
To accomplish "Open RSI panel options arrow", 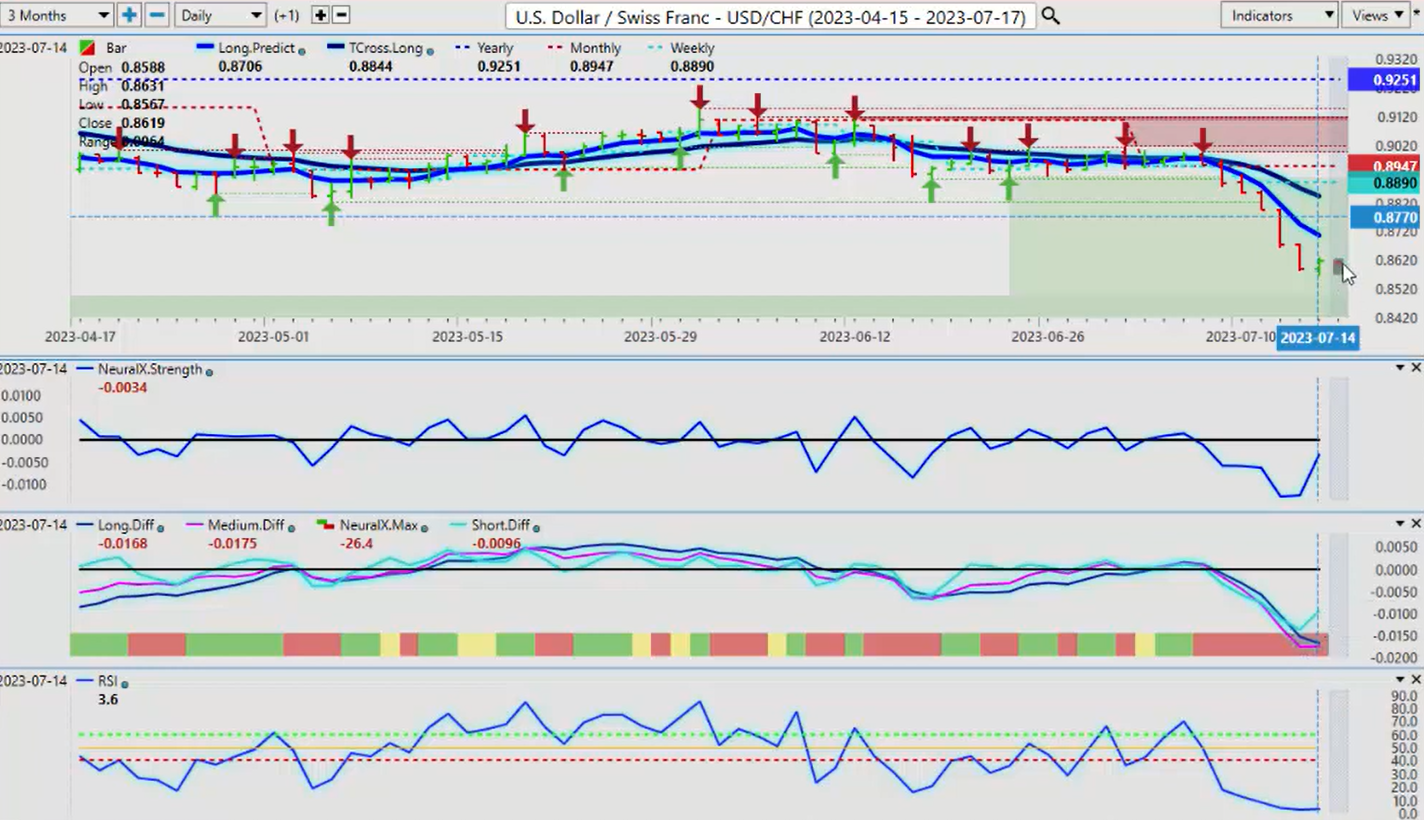I will click(x=1400, y=680).
